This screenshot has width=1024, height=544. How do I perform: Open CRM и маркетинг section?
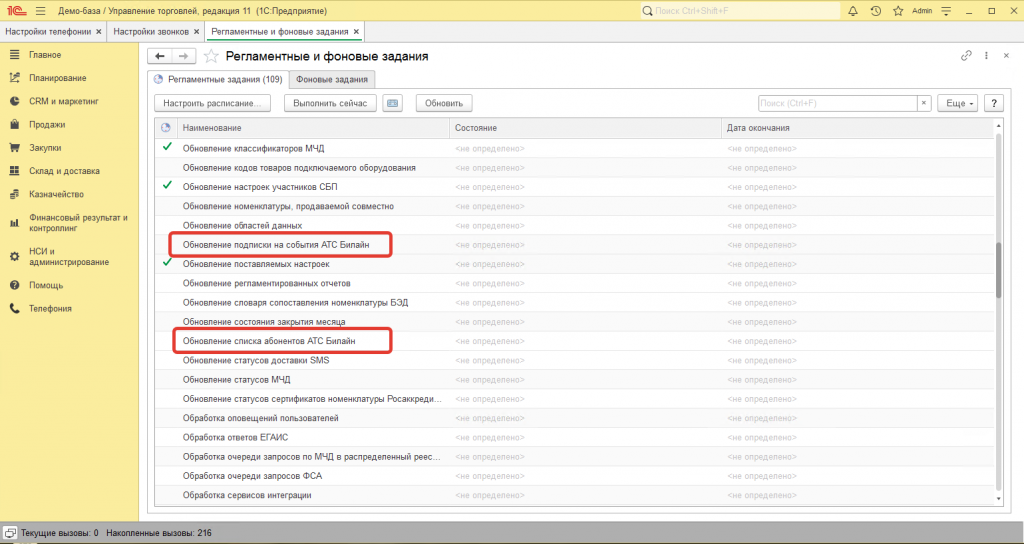coord(63,101)
